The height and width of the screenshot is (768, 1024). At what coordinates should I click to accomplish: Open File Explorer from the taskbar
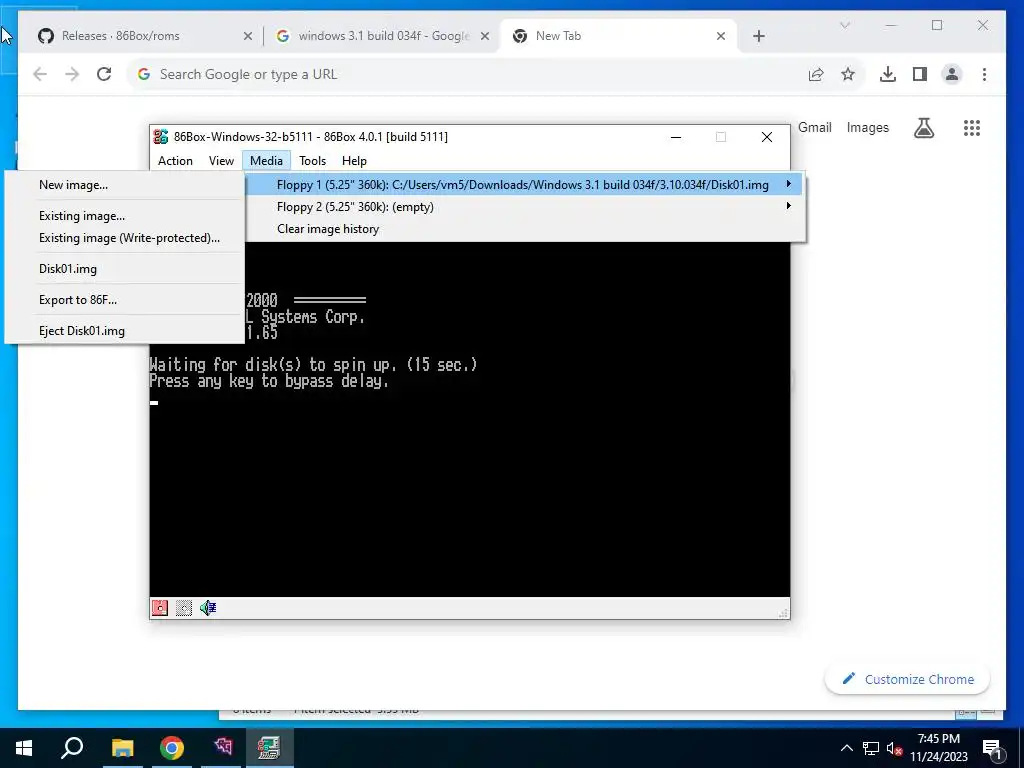click(x=122, y=748)
